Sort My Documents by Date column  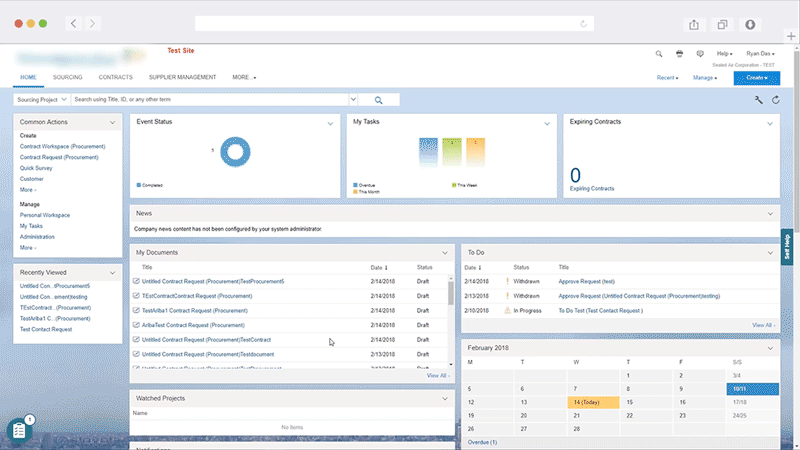(x=379, y=268)
